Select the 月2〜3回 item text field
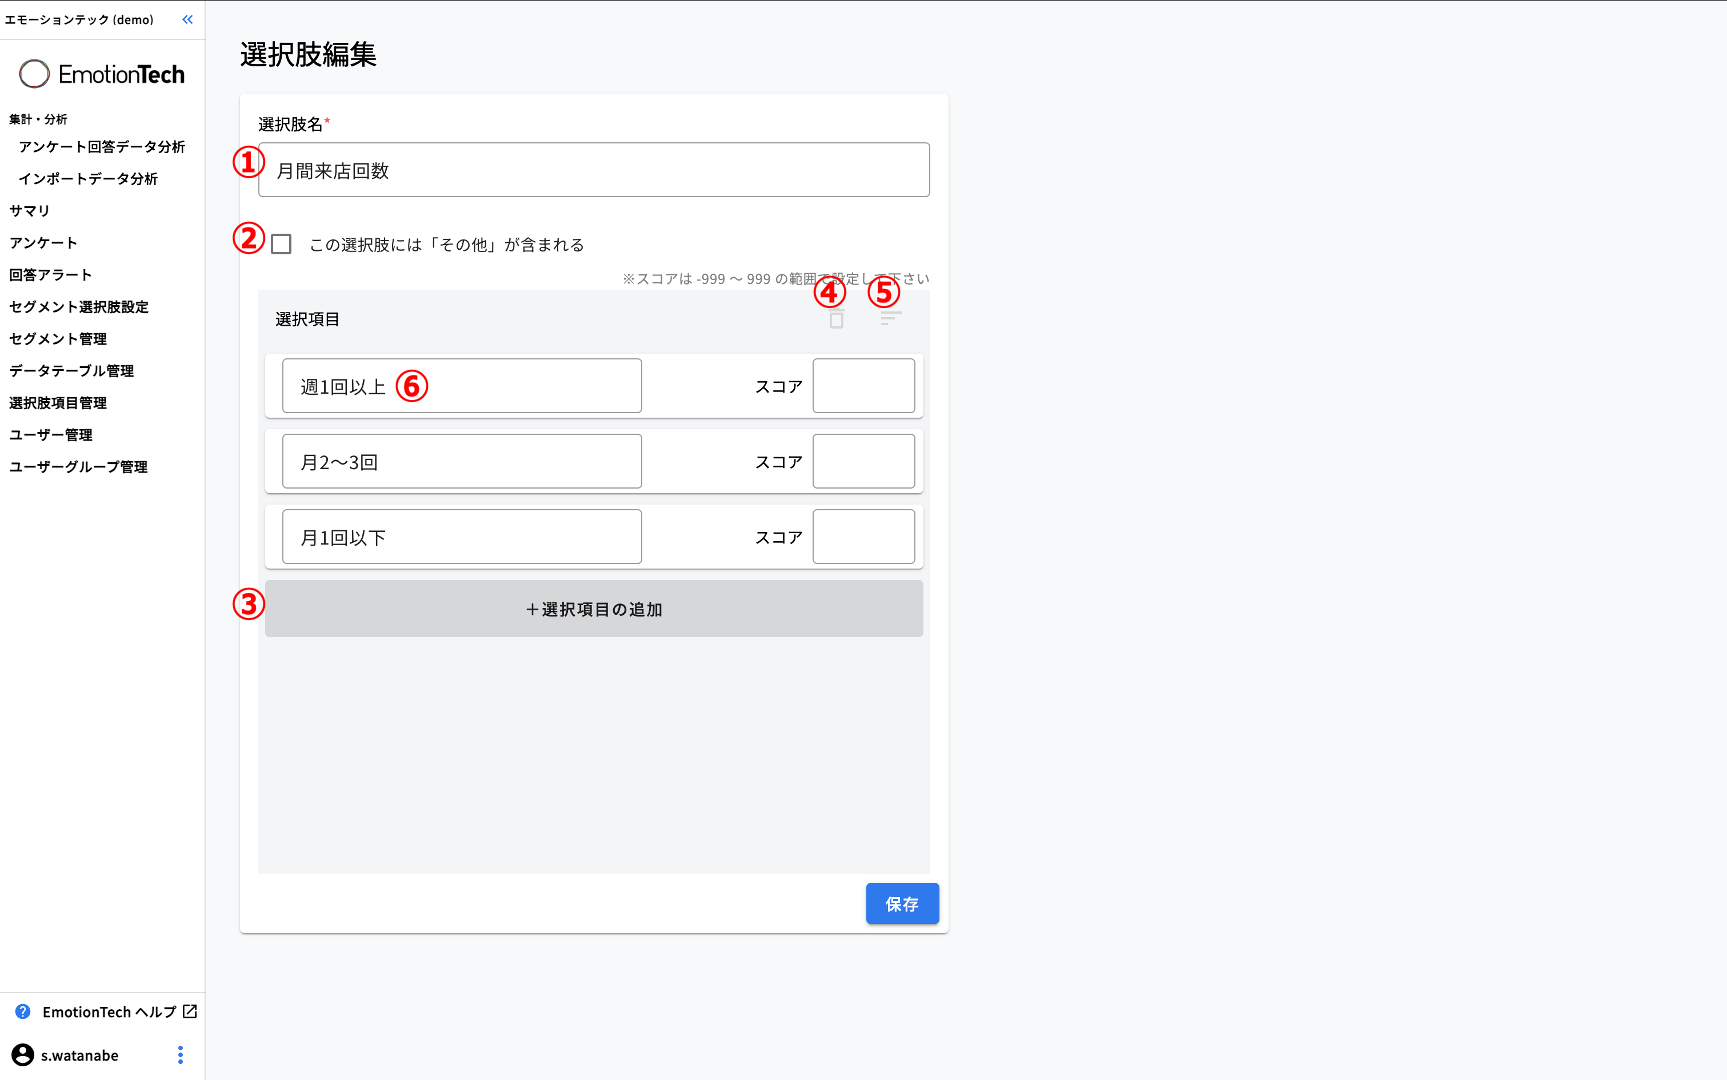Viewport: 1727px width, 1080px height. pos(461,462)
